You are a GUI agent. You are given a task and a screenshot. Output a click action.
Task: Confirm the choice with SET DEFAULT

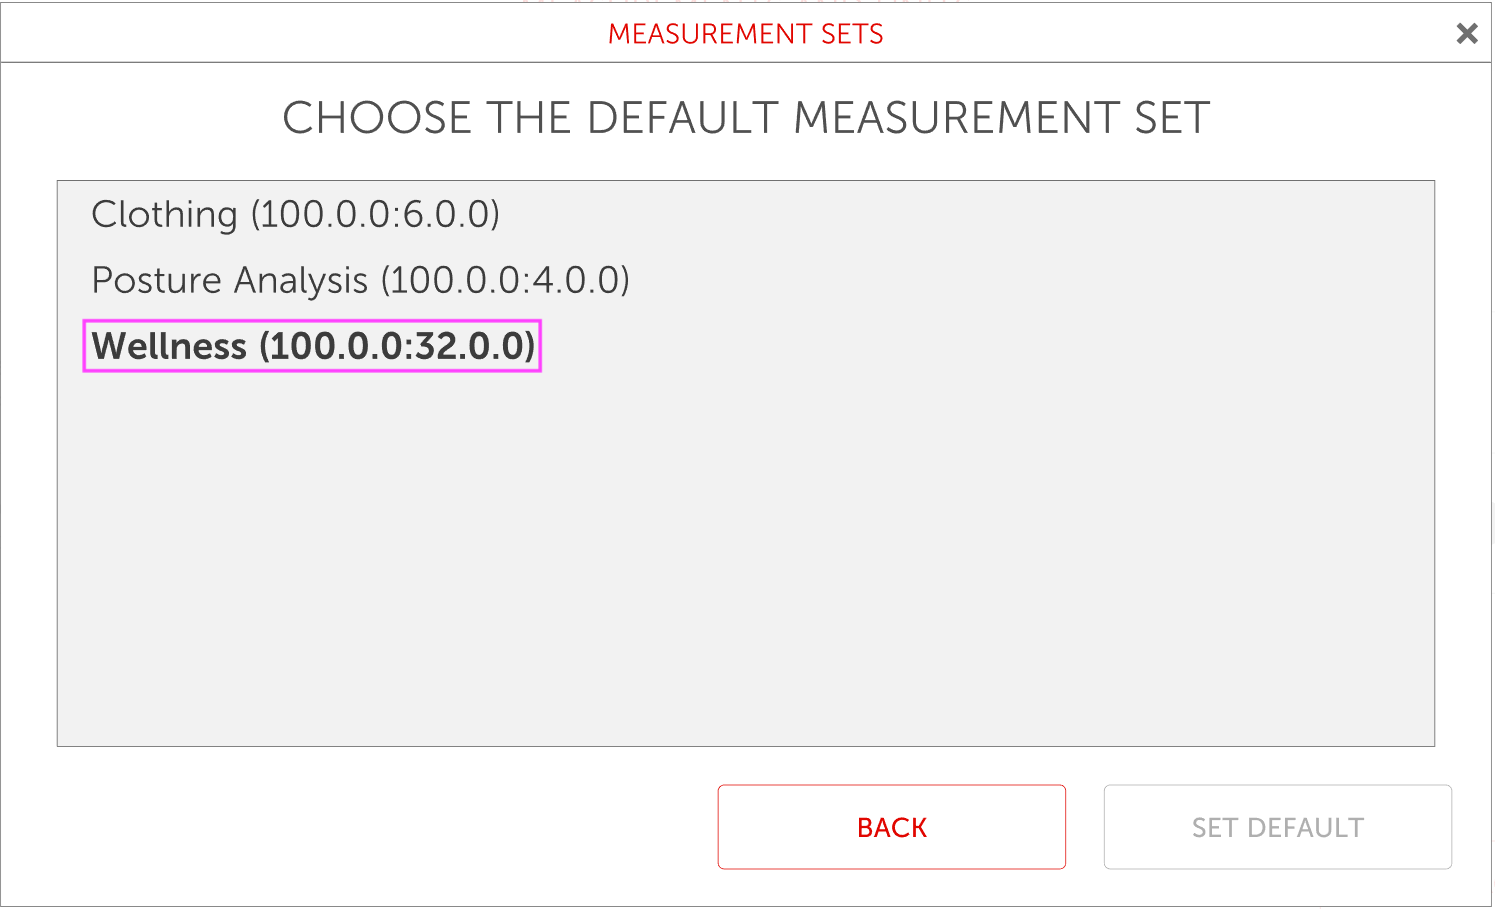[x=1277, y=827]
